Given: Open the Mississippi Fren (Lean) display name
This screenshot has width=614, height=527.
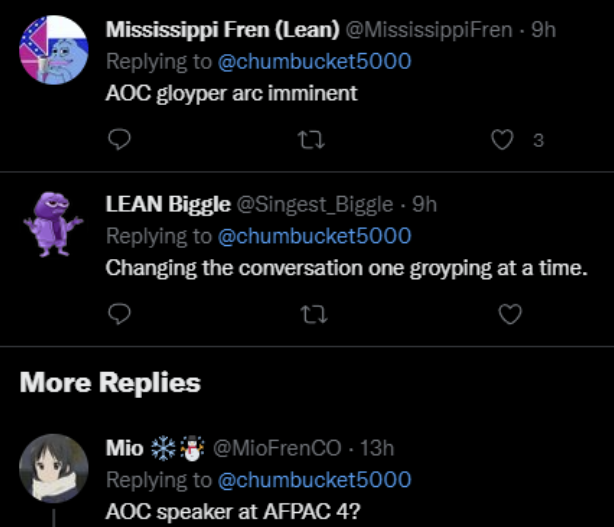Looking at the screenshot, I should 222,30.
